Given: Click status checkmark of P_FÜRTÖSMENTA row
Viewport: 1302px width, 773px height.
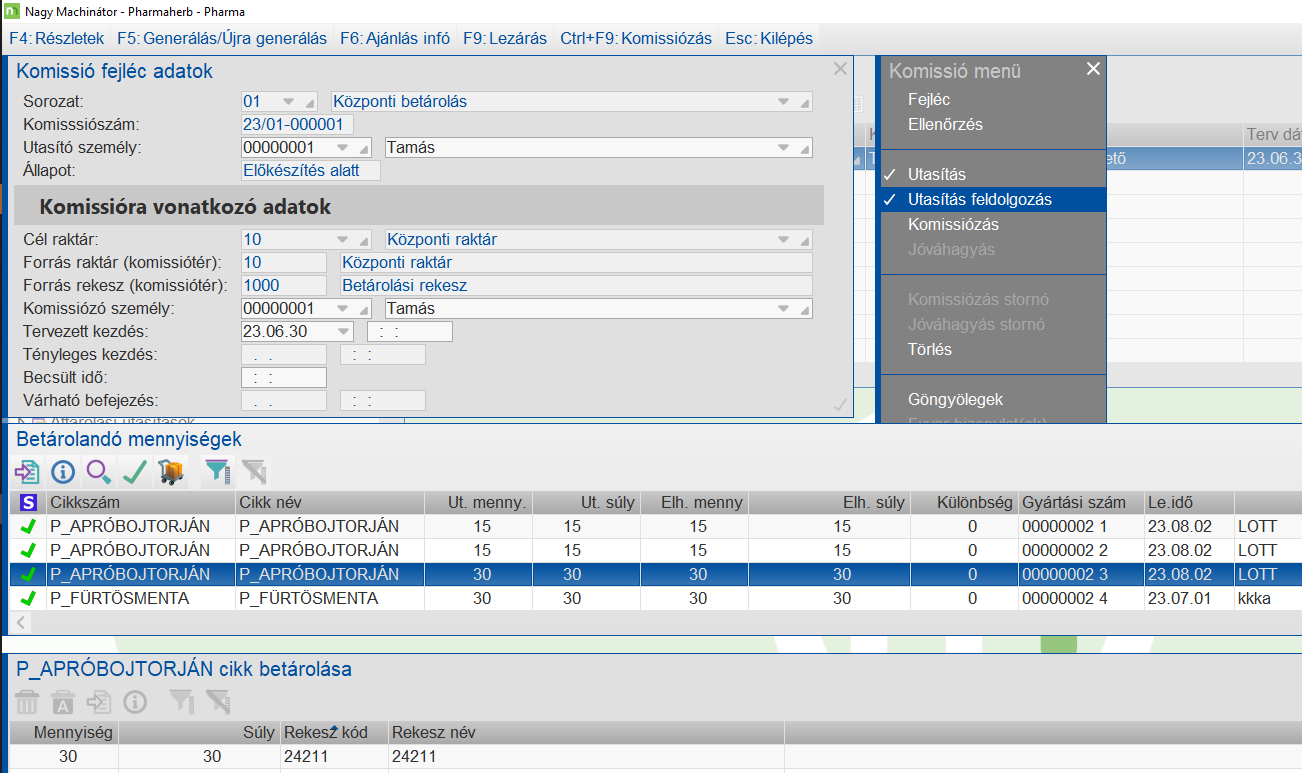Looking at the screenshot, I should click(x=28, y=598).
